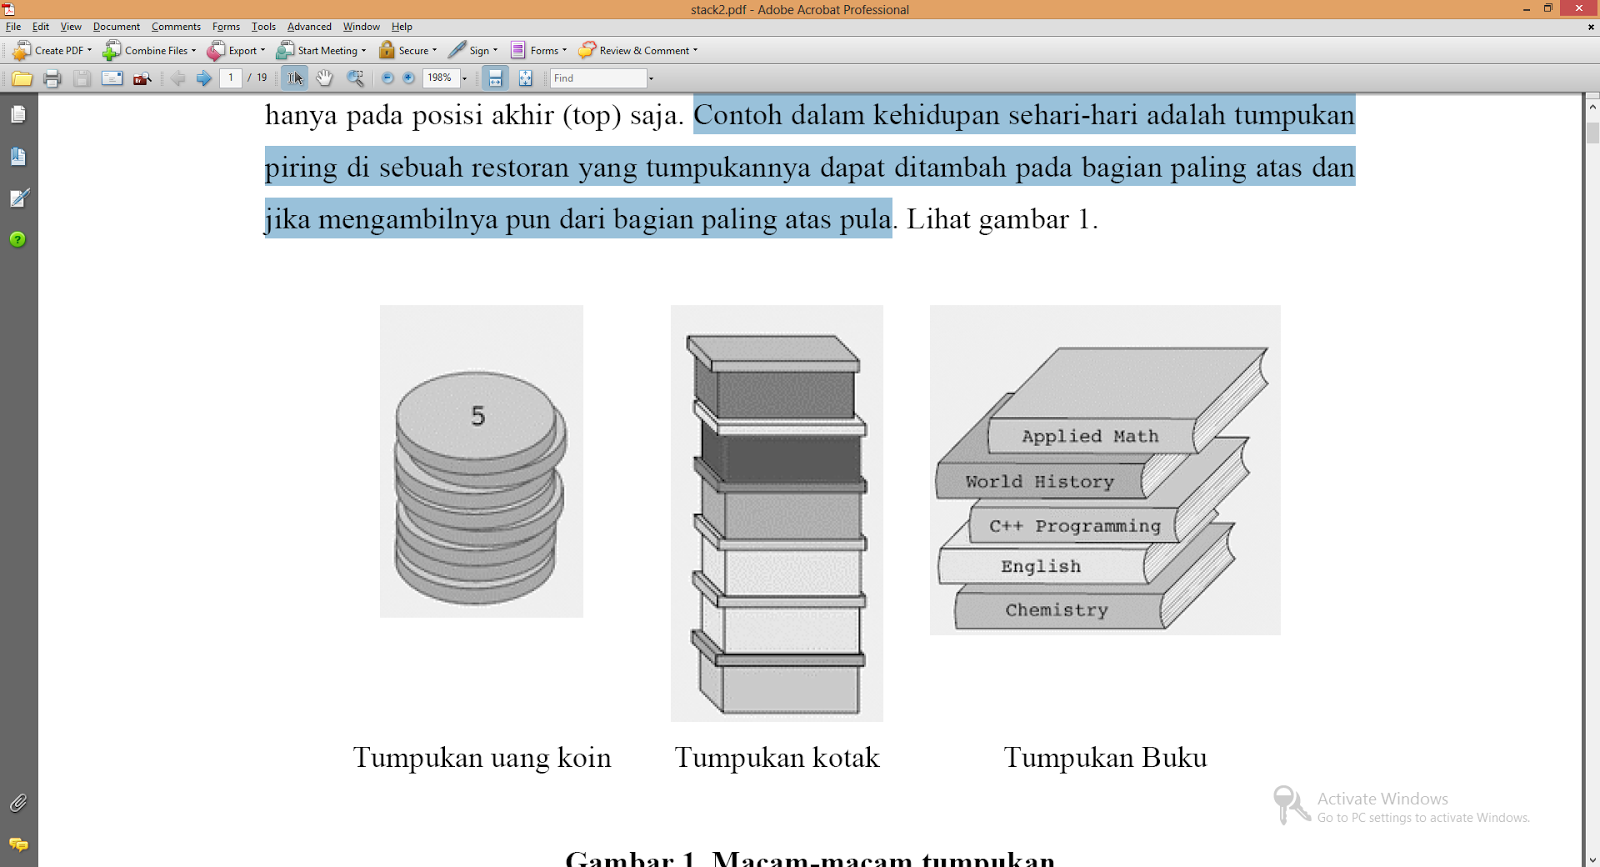Open the Comments panel in sidebar

click(18, 845)
